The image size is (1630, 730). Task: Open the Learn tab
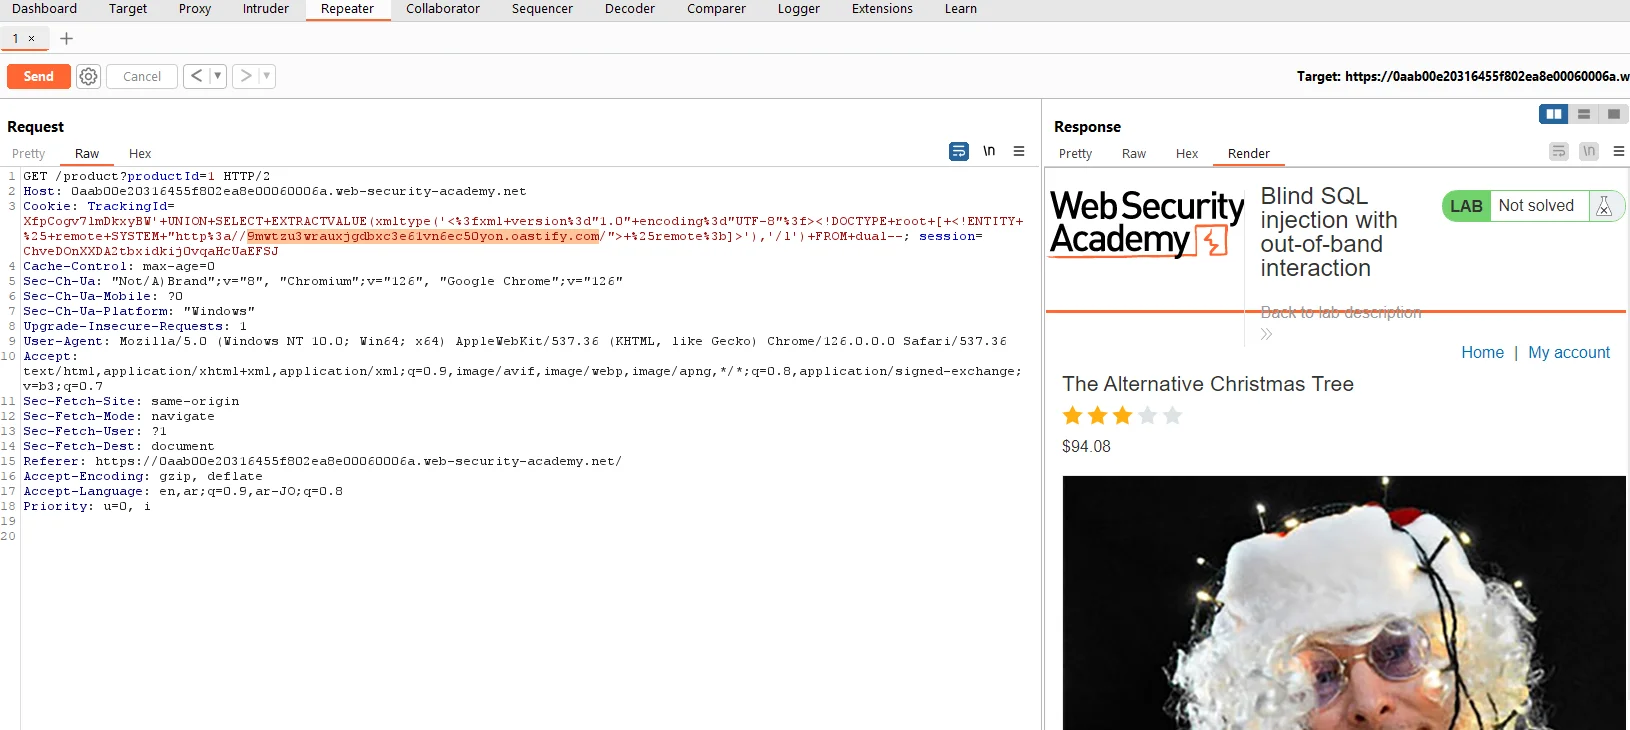pyautogui.click(x=961, y=9)
